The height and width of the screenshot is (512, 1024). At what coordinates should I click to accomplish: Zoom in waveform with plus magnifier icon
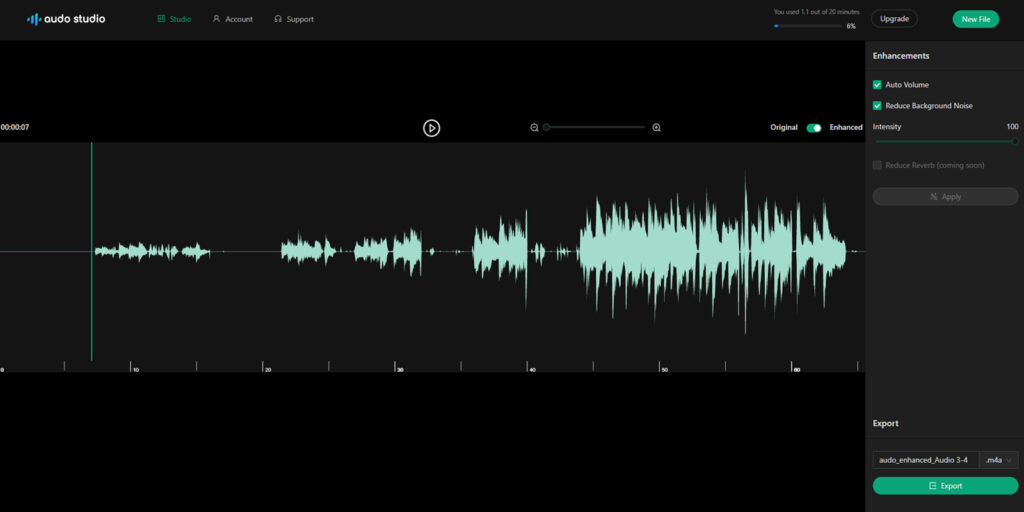point(656,128)
